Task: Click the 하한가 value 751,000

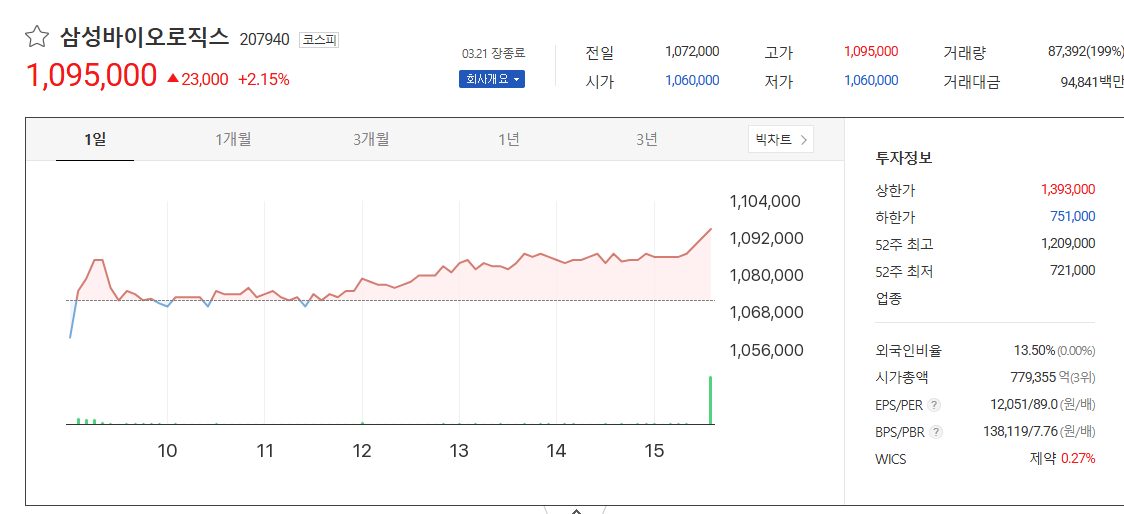Action: [1074, 216]
